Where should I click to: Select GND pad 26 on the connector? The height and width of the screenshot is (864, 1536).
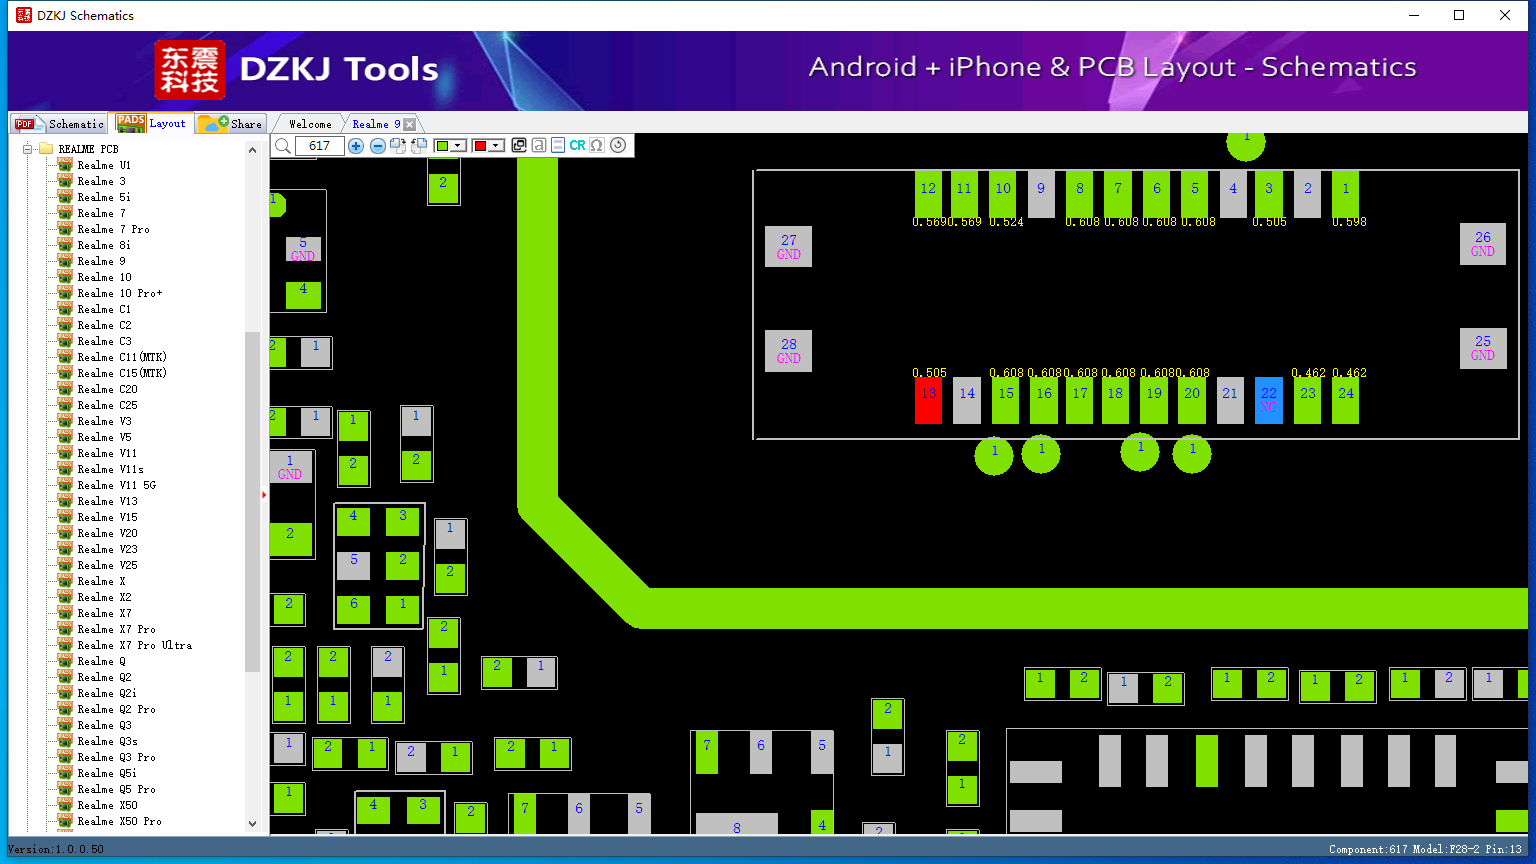click(1483, 243)
